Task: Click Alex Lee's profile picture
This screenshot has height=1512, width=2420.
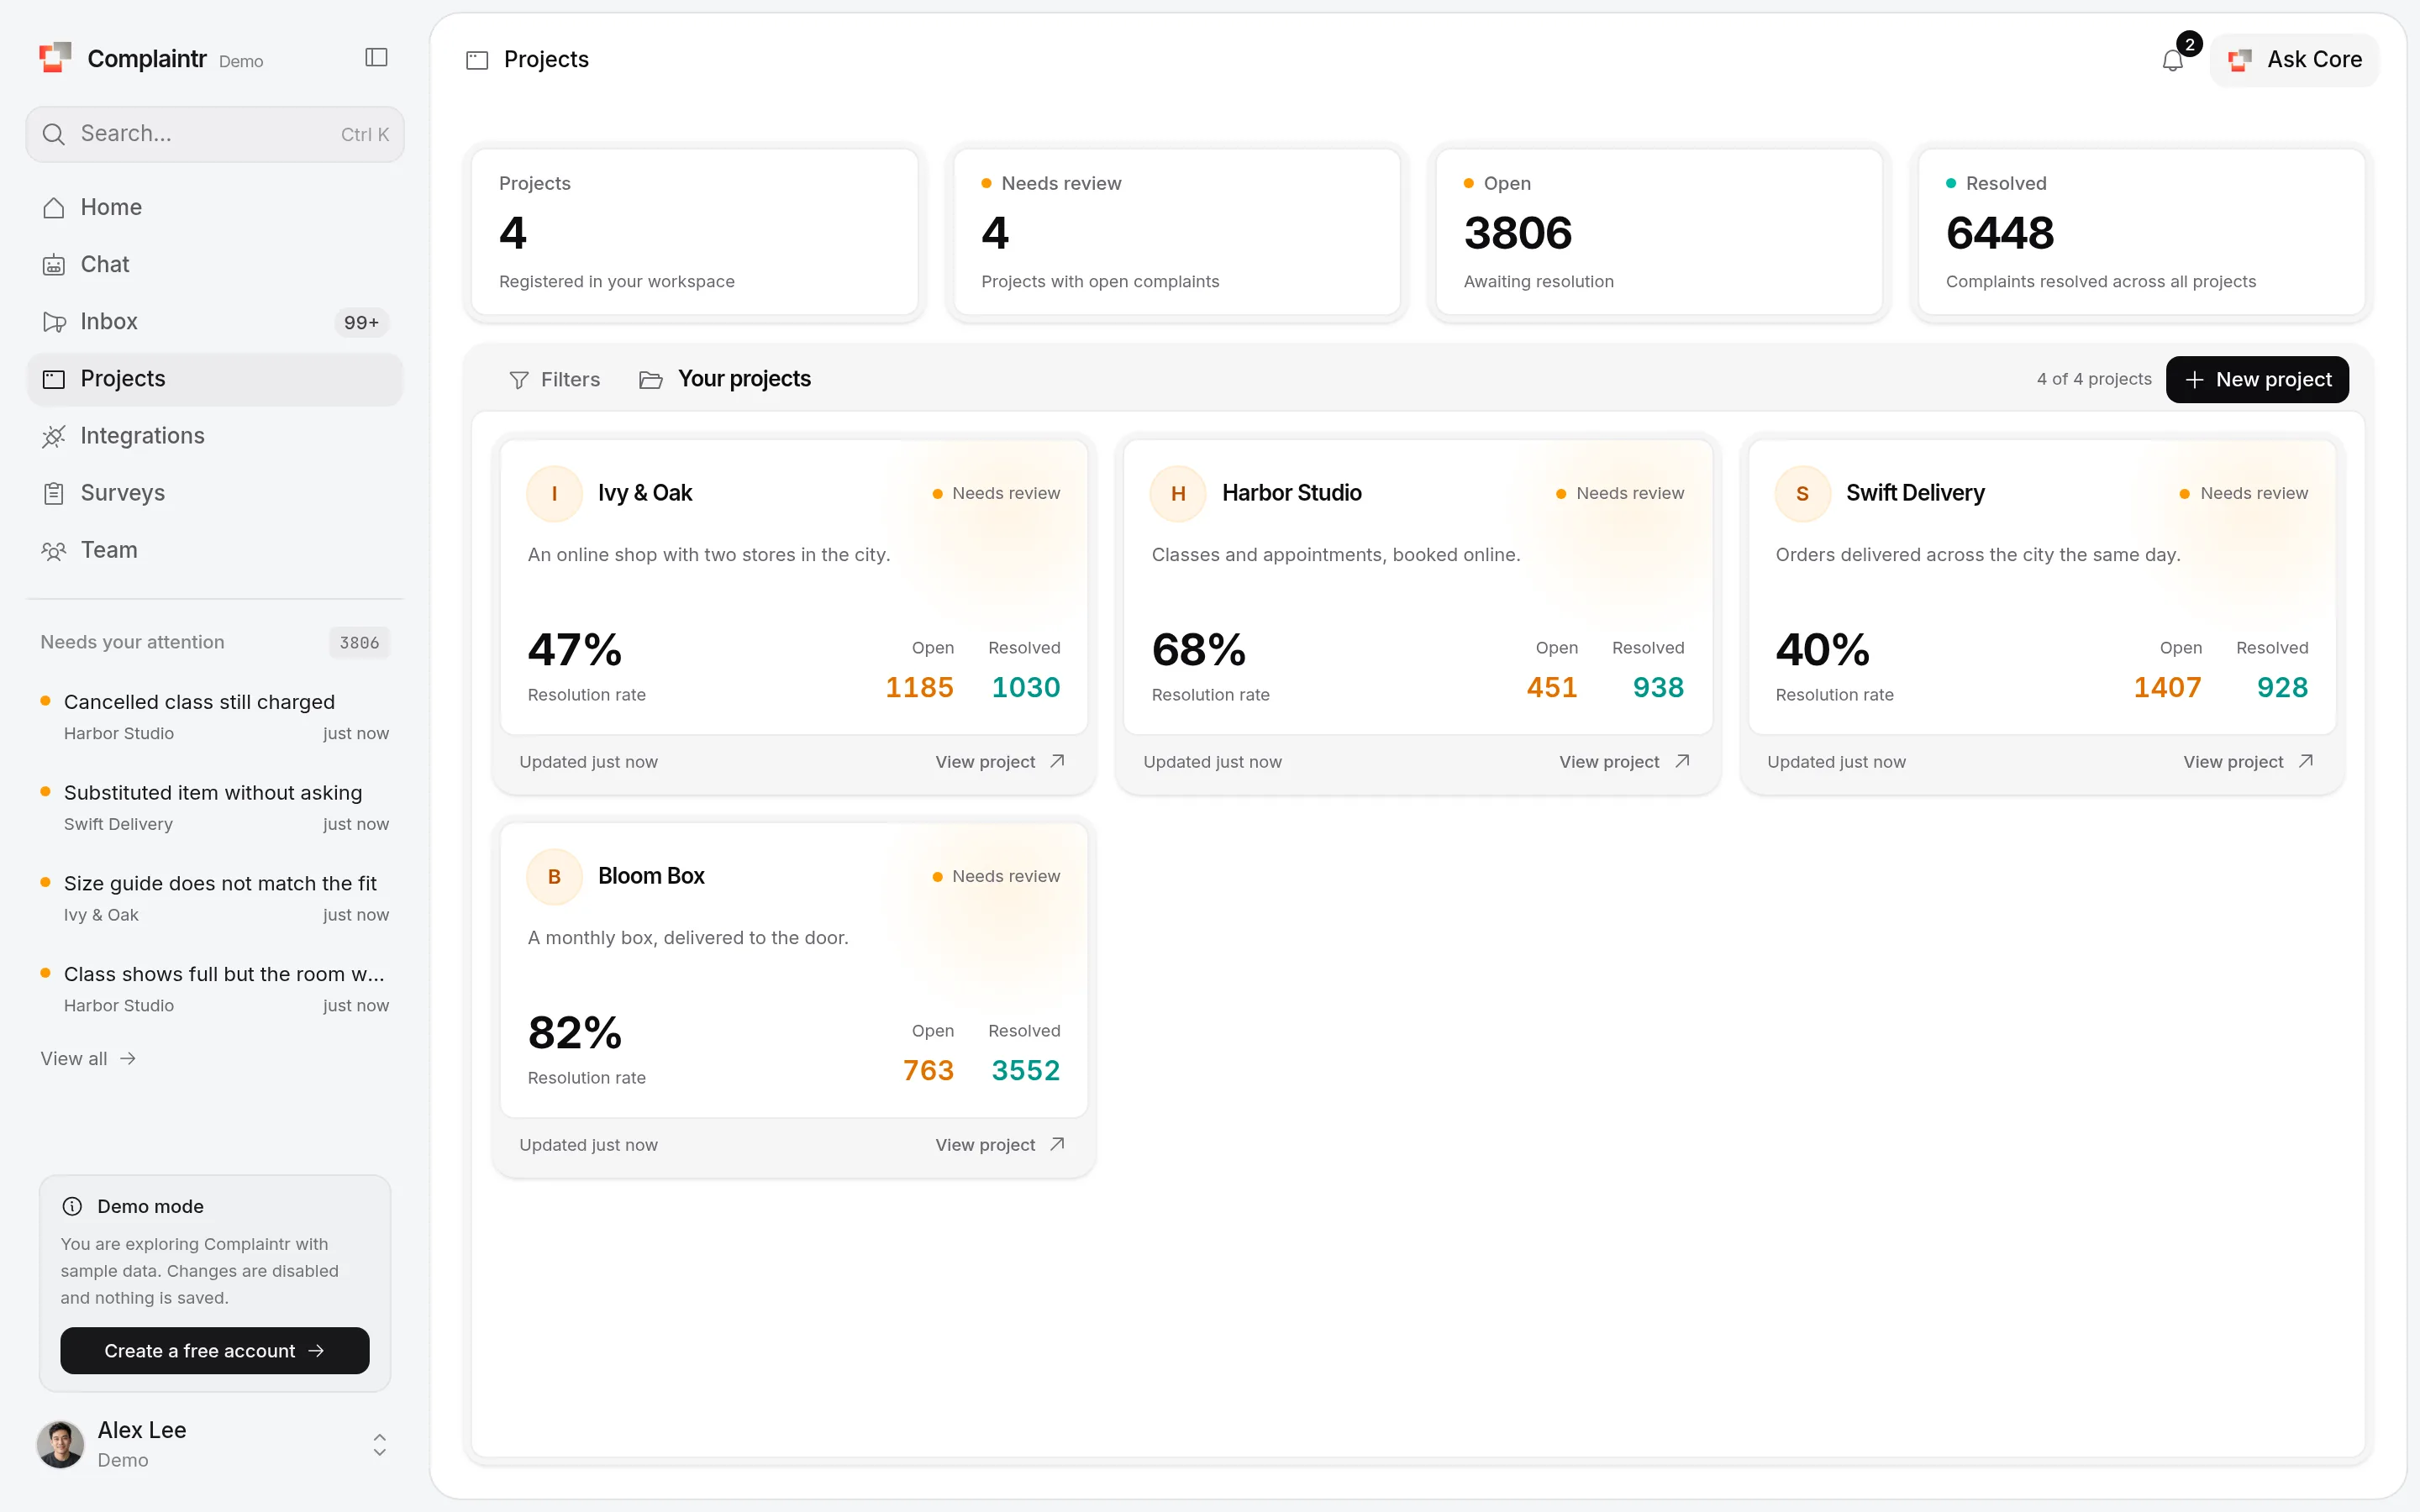Action: click(x=60, y=1444)
